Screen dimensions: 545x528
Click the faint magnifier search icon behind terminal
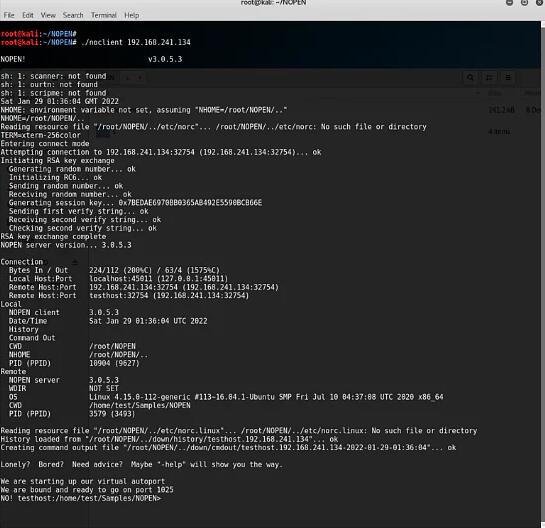click(x=470, y=77)
